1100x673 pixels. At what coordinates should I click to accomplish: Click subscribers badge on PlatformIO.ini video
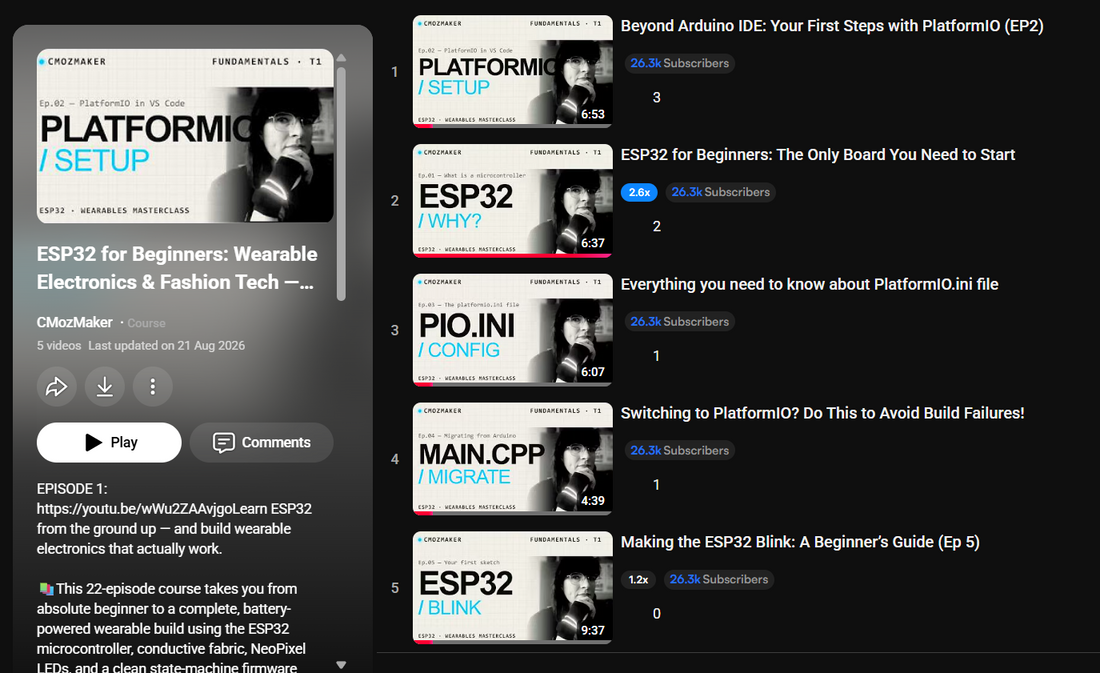[679, 321]
